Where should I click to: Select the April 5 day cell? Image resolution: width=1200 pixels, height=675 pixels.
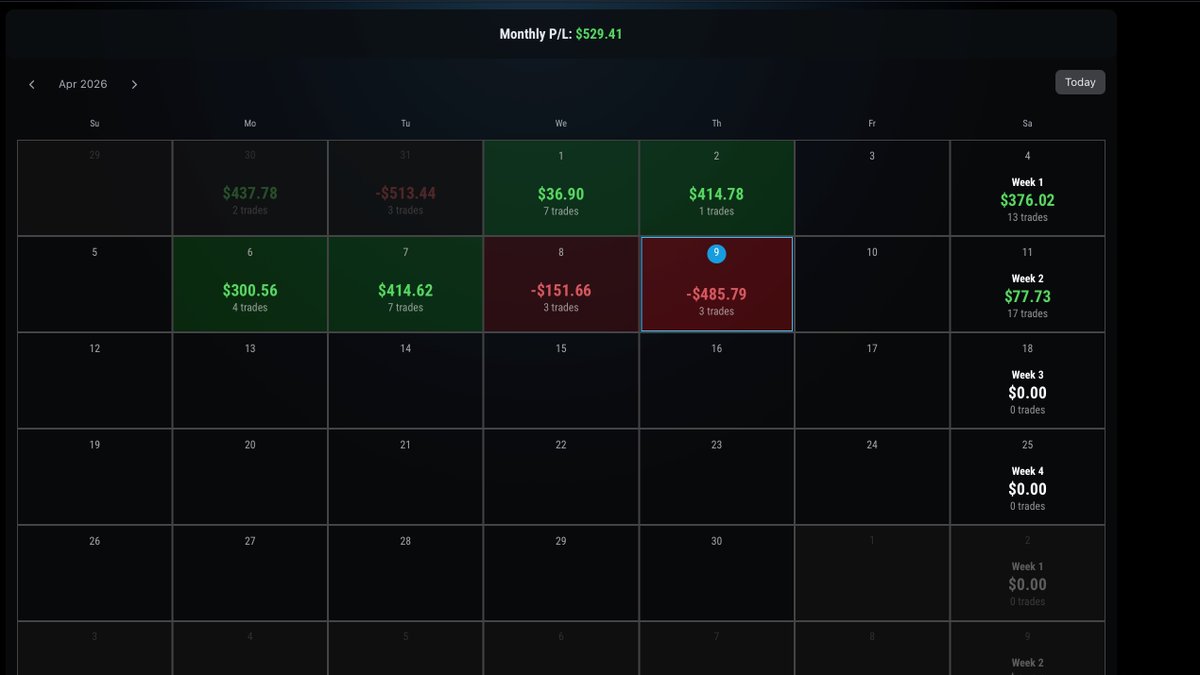point(94,284)
